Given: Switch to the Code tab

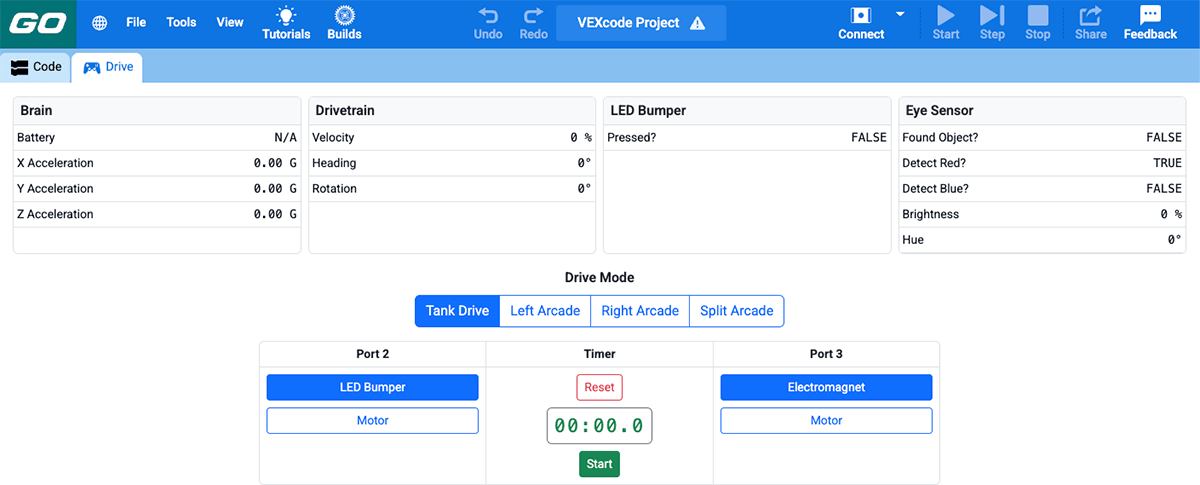Looking at the screenshot, I should (x=36, y=67).
